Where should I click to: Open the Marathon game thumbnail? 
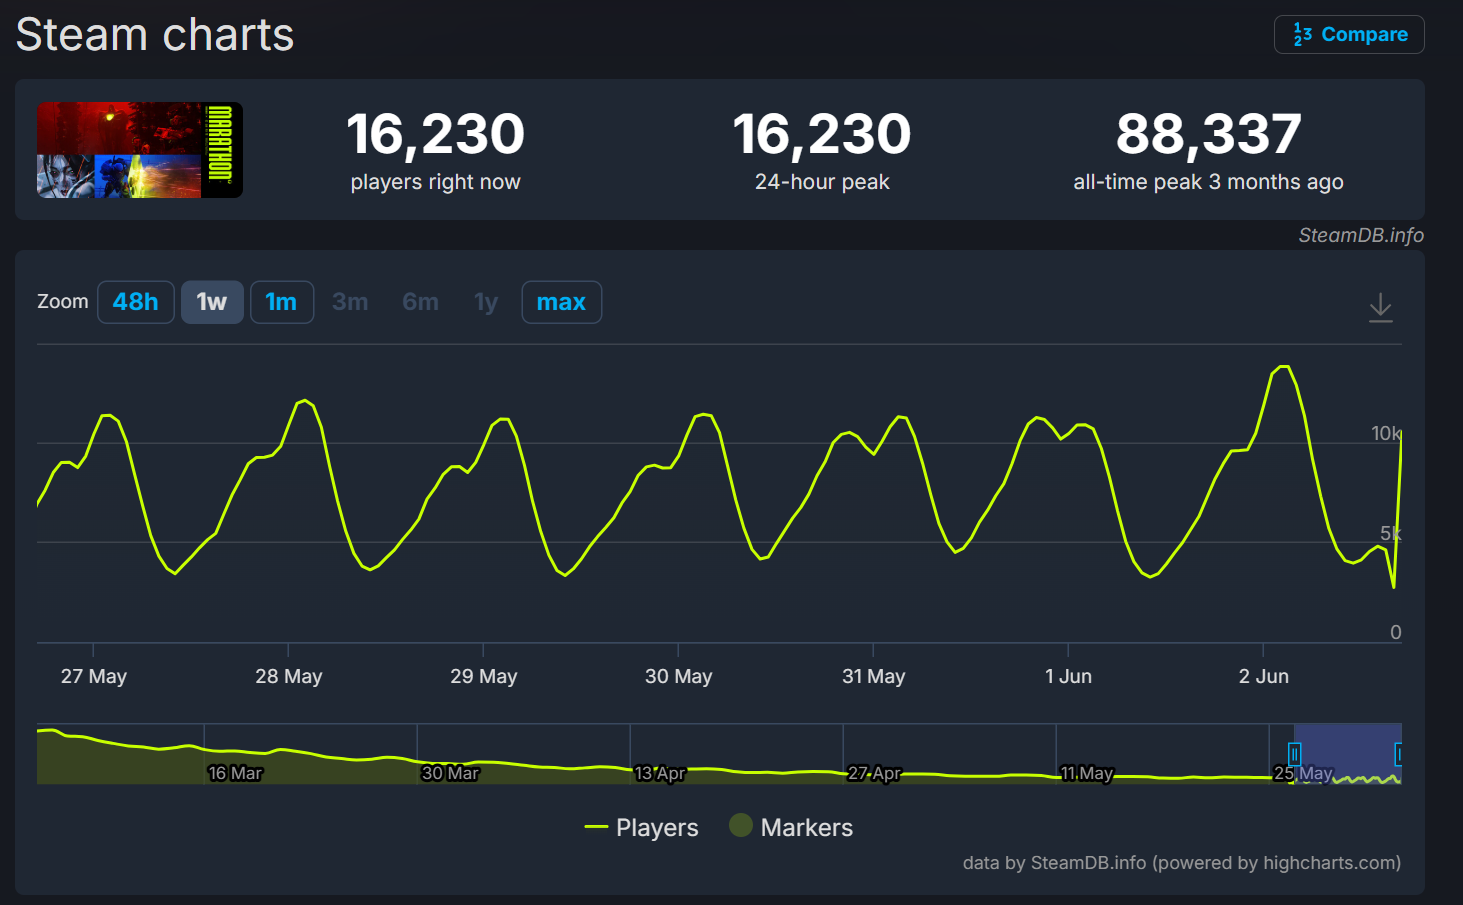tap(140, 150)
